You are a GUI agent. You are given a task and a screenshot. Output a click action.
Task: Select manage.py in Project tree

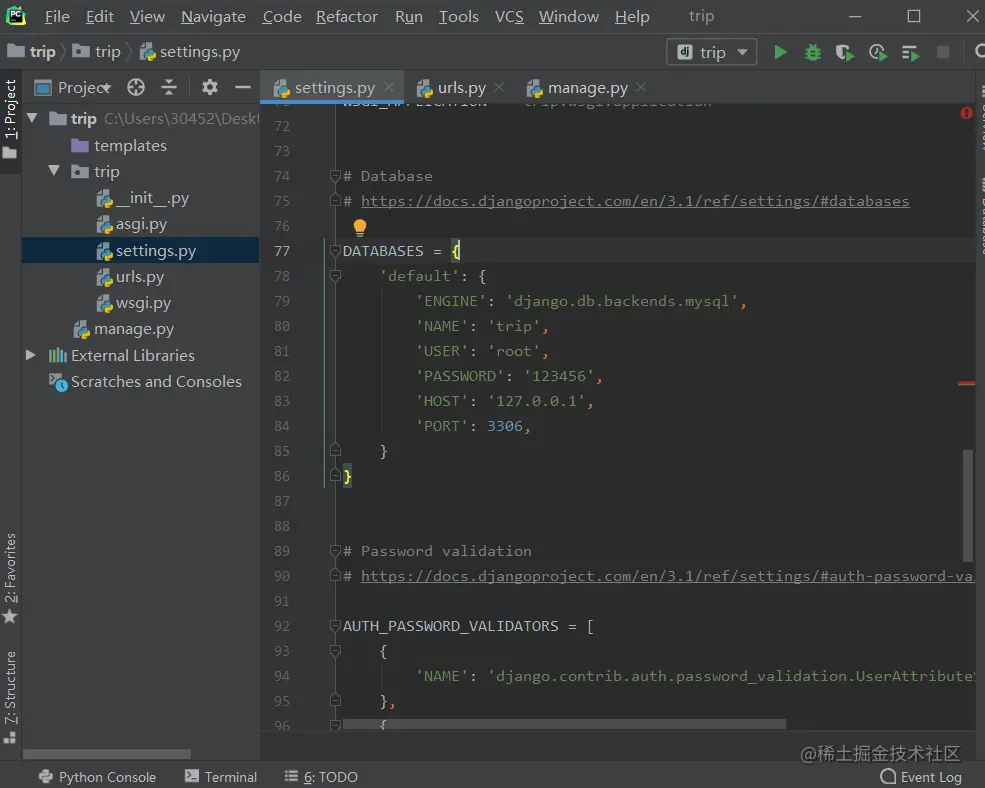coord(124,329)
